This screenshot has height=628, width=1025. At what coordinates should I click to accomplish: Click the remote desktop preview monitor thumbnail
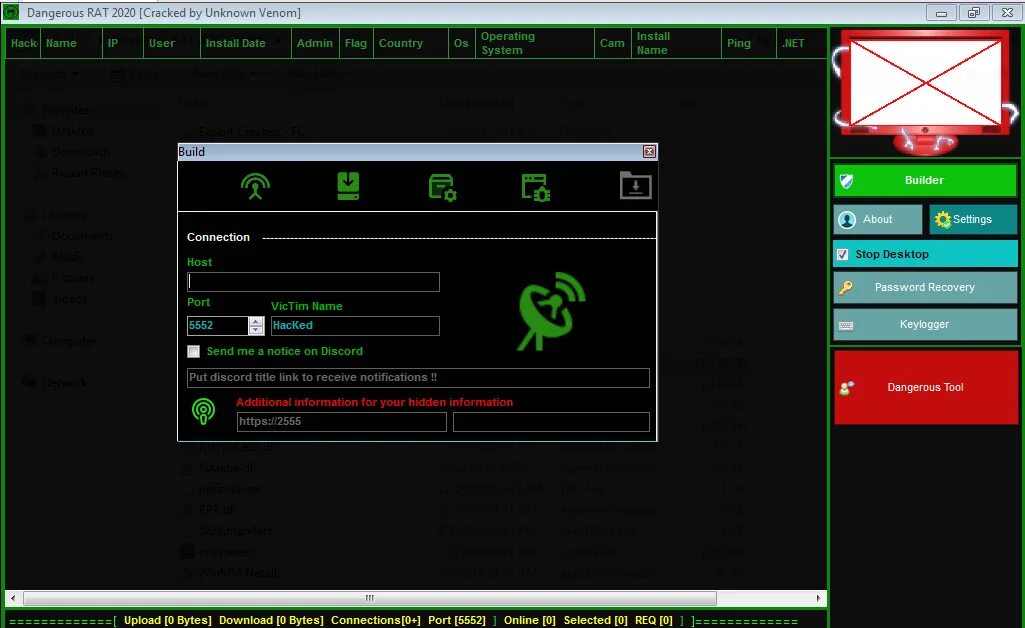tap(925, 83)
